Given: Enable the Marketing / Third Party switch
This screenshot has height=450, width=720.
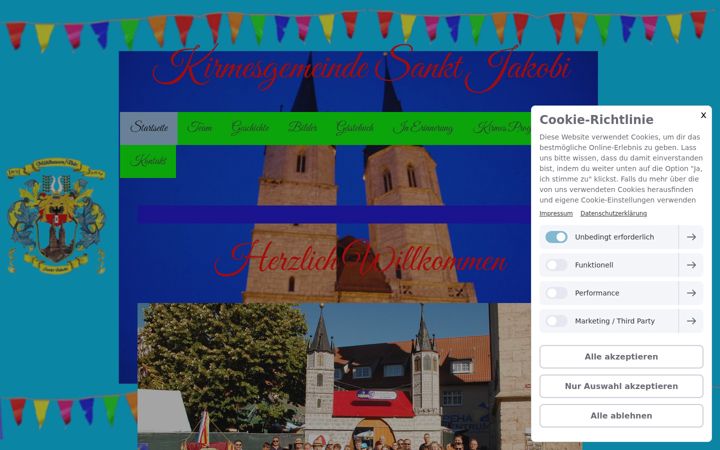Looking at the screenshot, I should click(556, 321).
